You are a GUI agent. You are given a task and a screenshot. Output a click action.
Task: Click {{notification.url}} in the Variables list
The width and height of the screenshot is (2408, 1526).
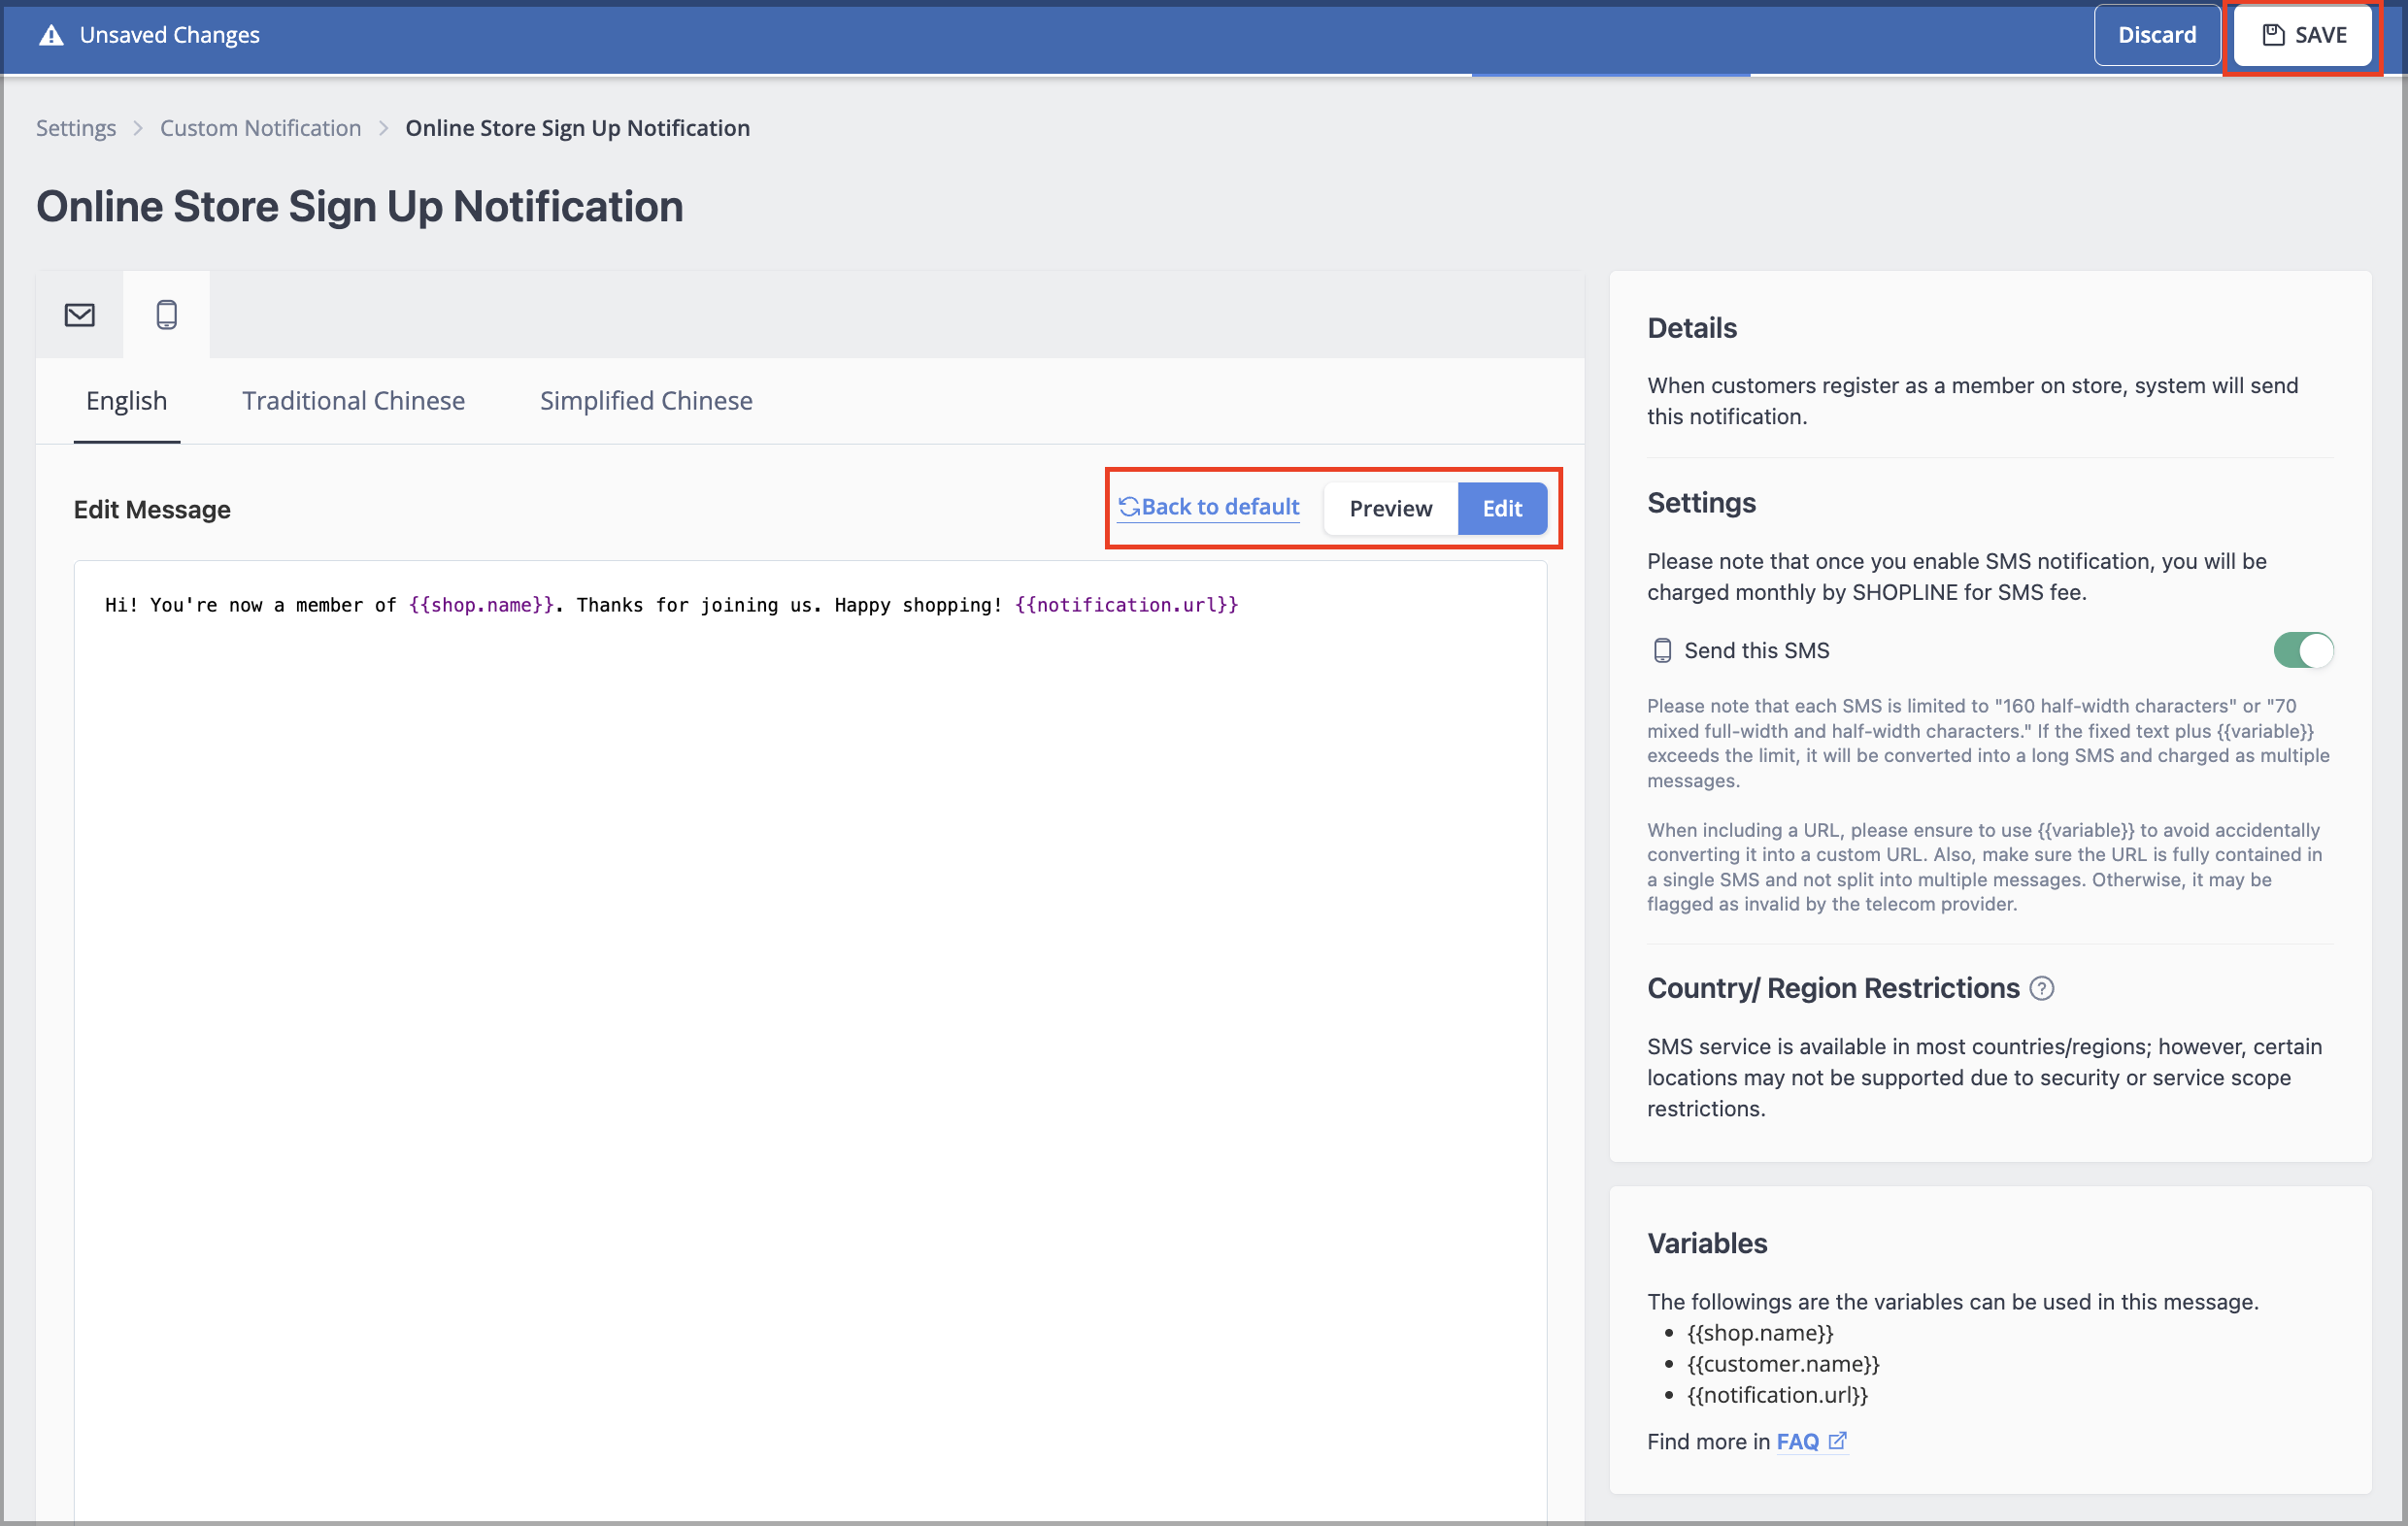point(1777,1395)
